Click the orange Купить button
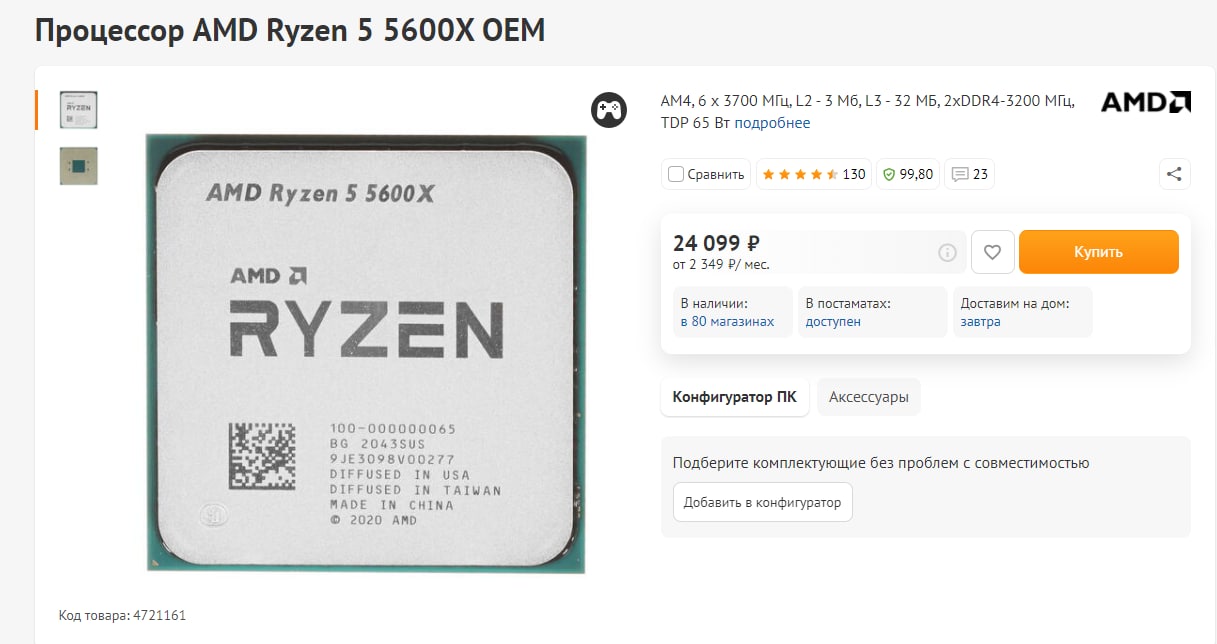The image size is (1217, 644). [1099, 252]
